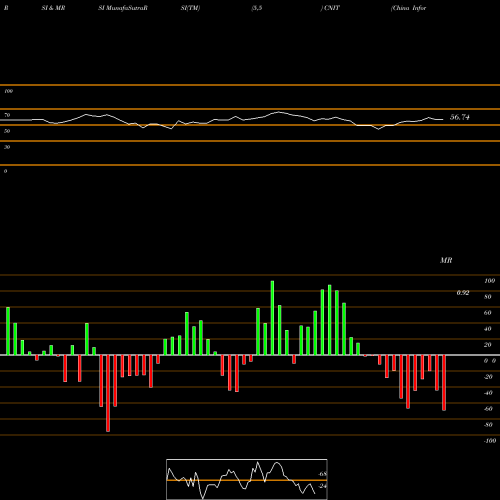Click the 'SI MunafaSutraR' header label

click(x=123, y=8)
